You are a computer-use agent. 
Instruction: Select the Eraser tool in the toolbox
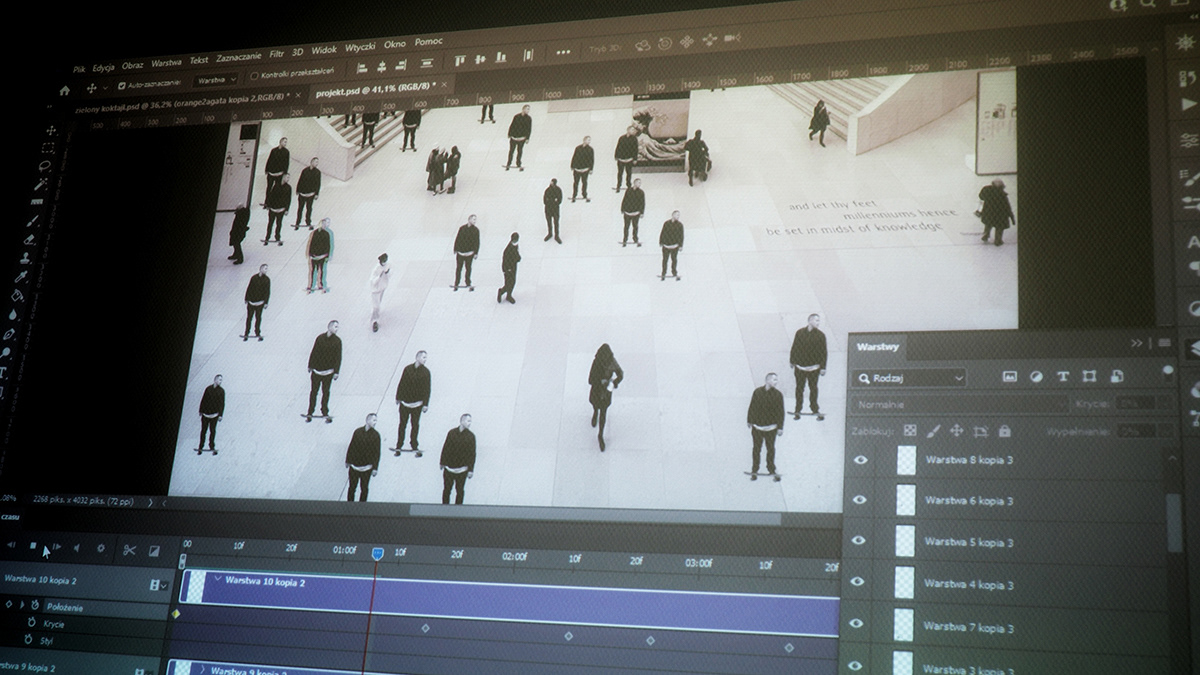click(x=29, y=240)
